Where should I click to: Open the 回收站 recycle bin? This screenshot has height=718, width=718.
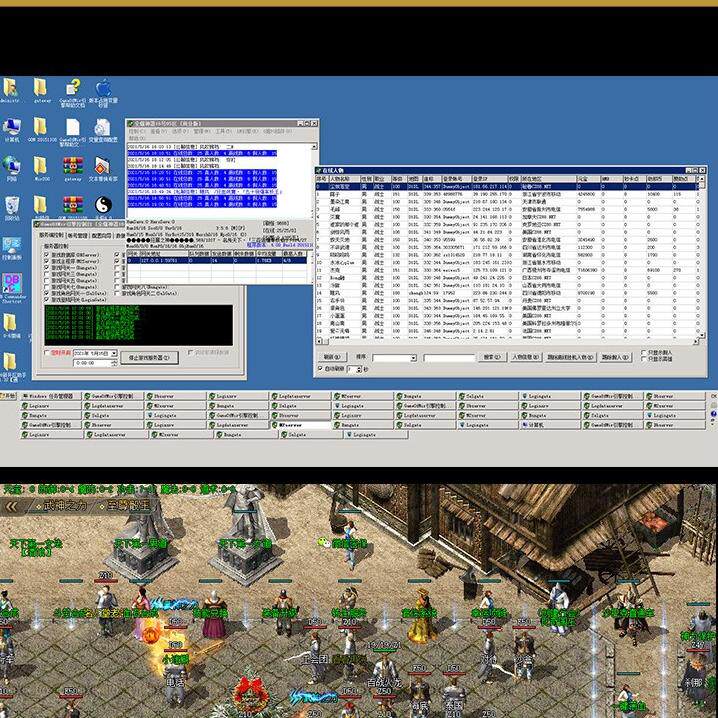pos(12,208)
